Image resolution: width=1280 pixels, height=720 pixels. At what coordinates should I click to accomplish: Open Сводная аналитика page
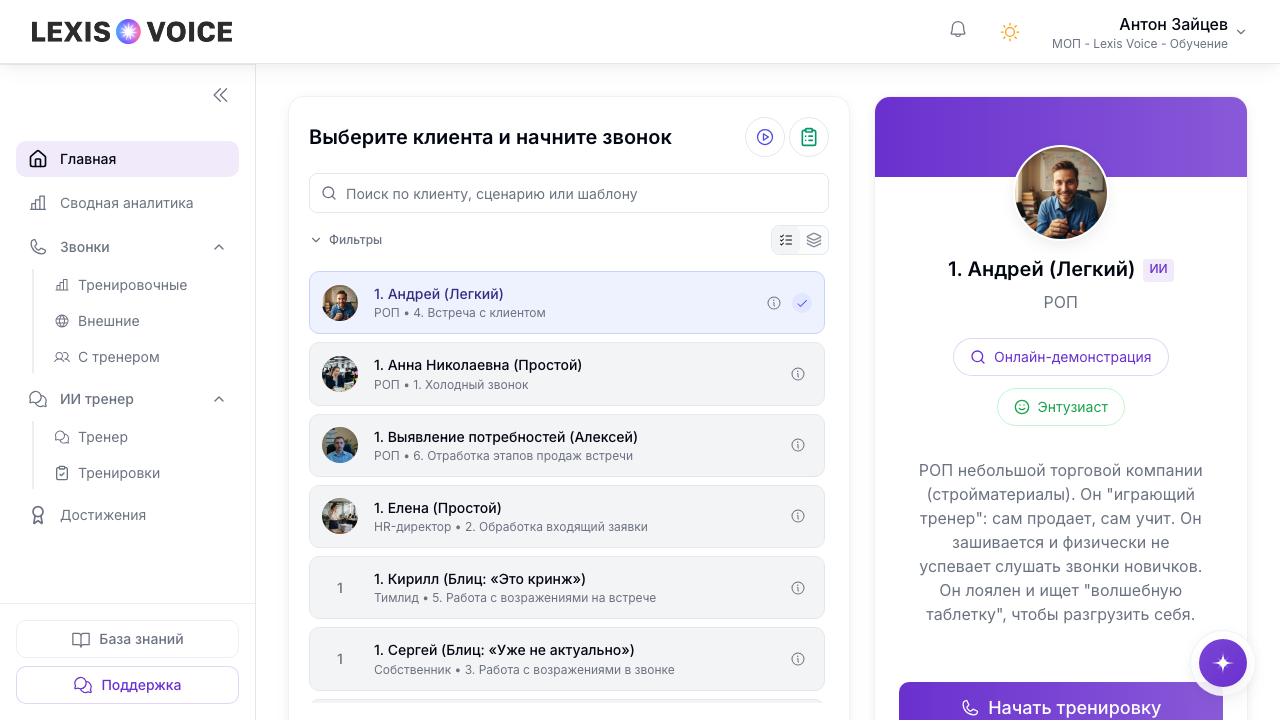[127, 203]
